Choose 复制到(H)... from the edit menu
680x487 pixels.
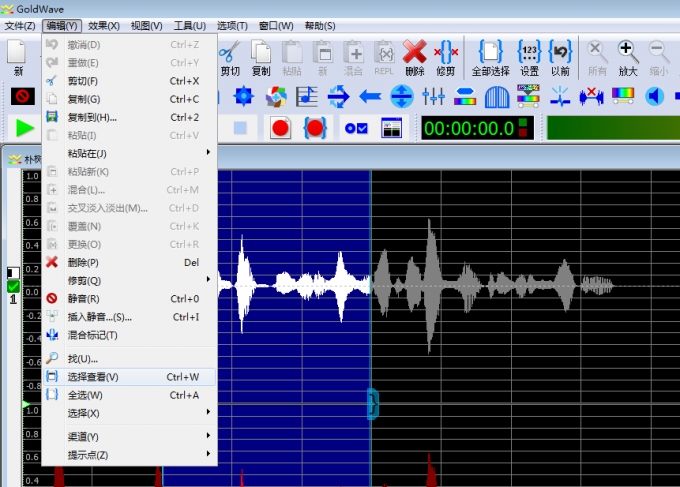(x=130, y=118)
